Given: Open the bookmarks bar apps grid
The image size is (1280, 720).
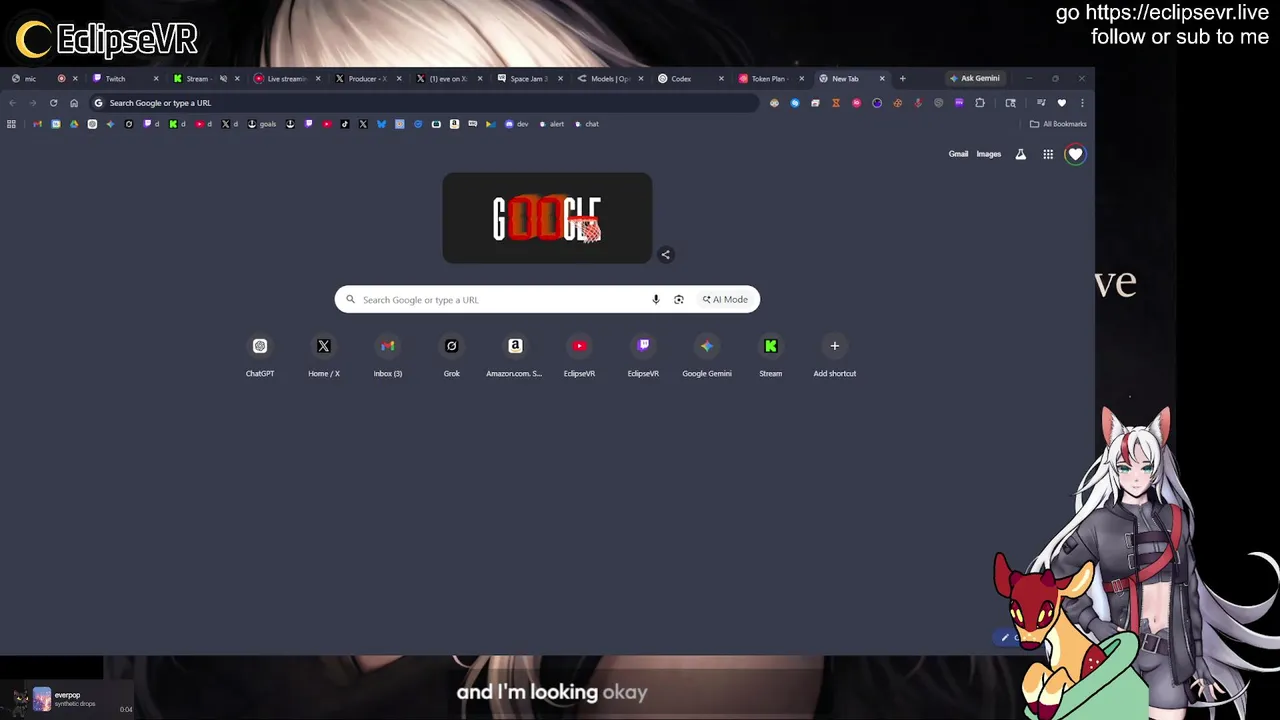Looking at the screenshot, I should pyautogui.click(x=11, y=124).
